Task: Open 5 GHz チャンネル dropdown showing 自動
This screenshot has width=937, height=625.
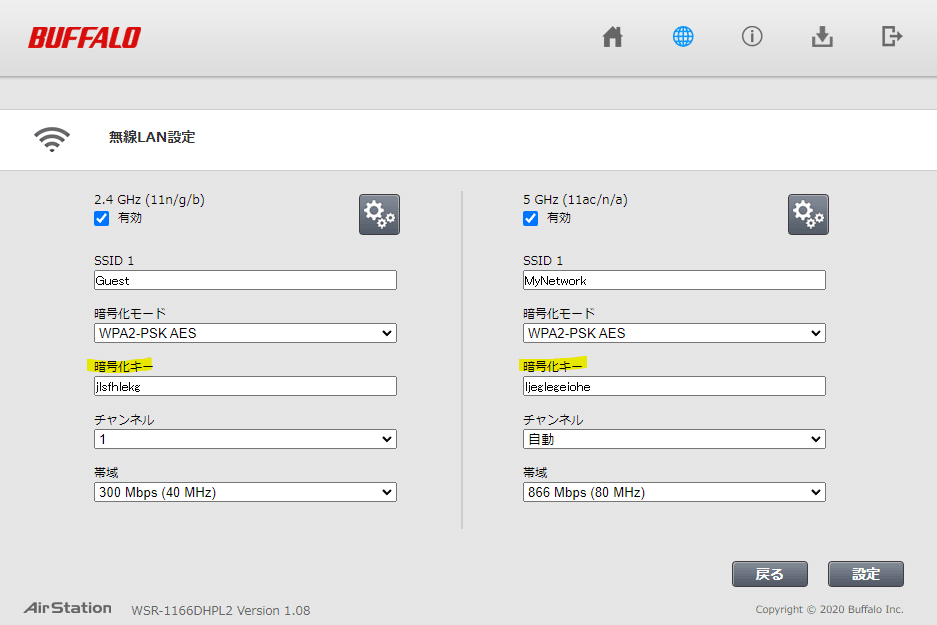Action: (674, 439)
